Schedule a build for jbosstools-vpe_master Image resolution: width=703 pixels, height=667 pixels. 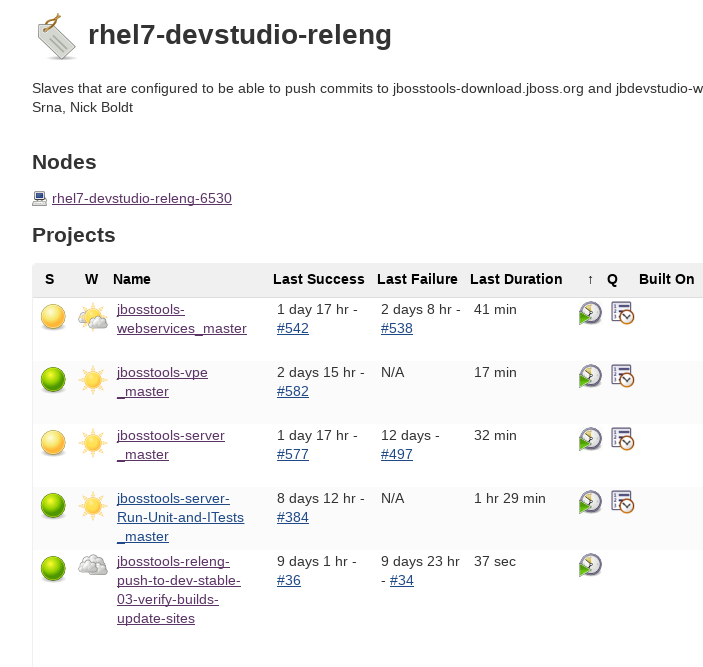590,376
